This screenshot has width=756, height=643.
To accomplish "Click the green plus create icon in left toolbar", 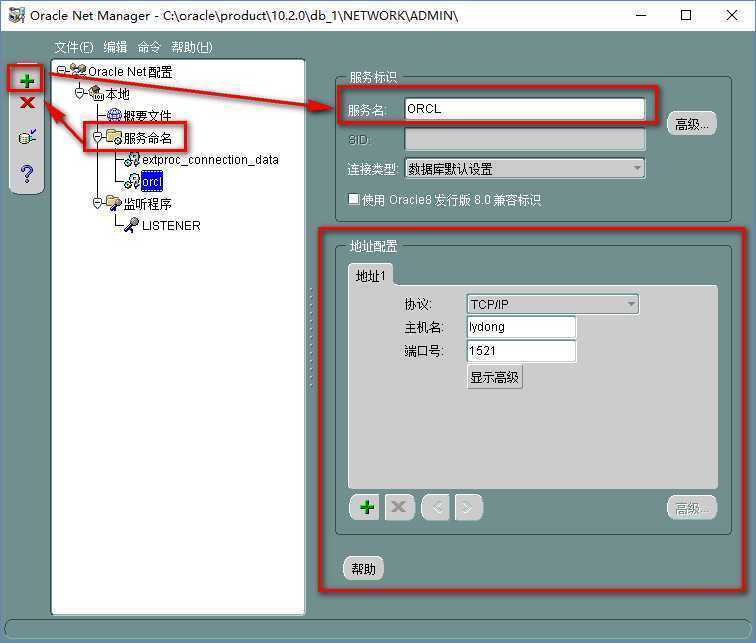I will tap(27, 80).
